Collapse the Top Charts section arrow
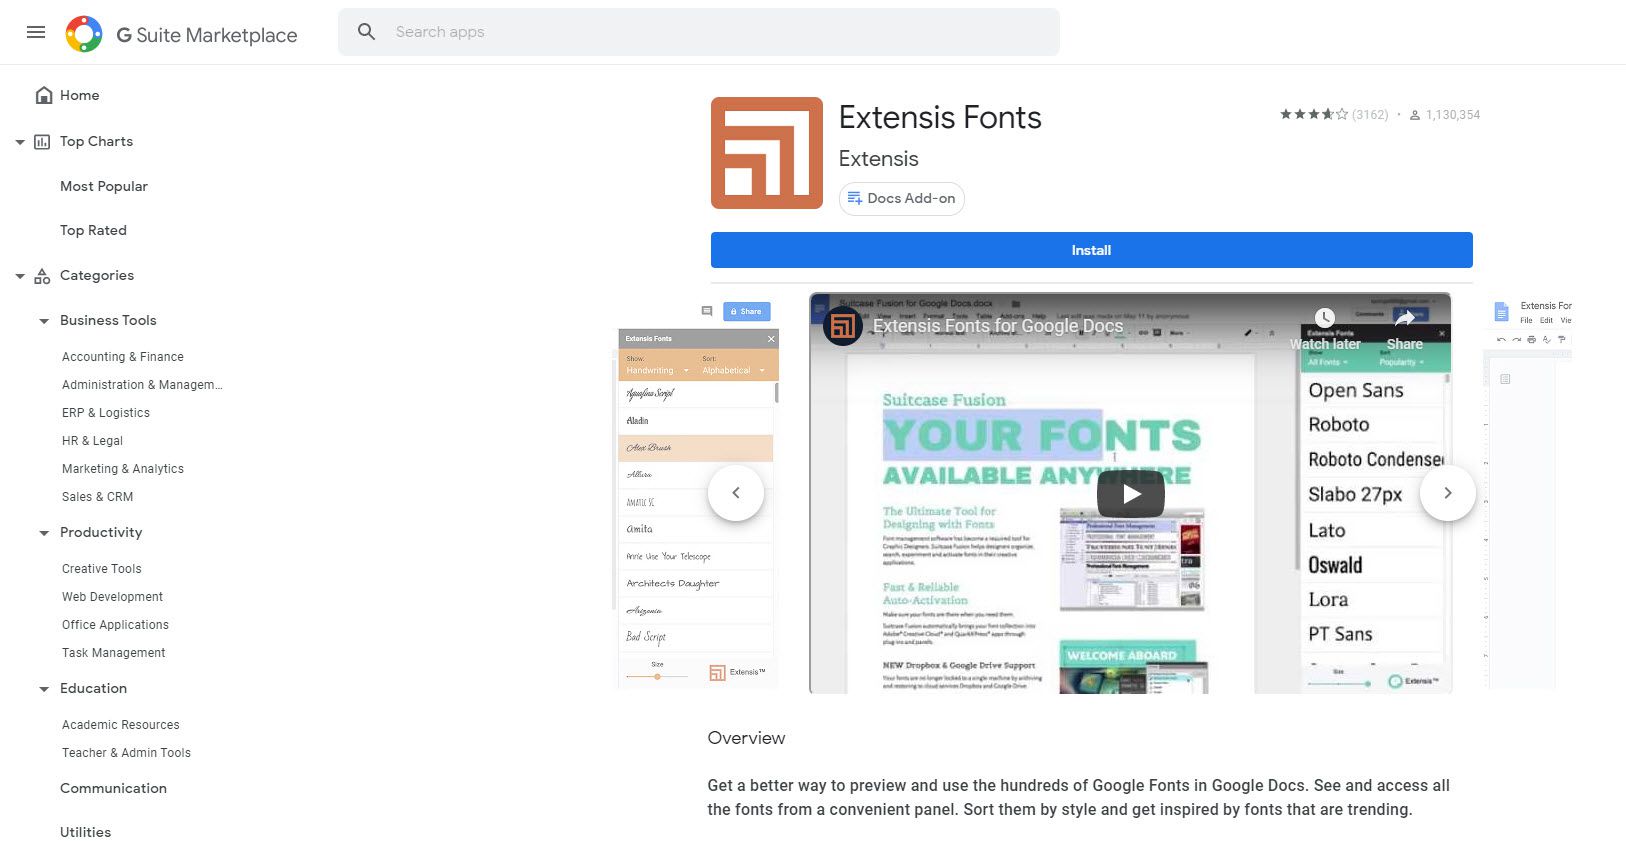 (20, 142)
